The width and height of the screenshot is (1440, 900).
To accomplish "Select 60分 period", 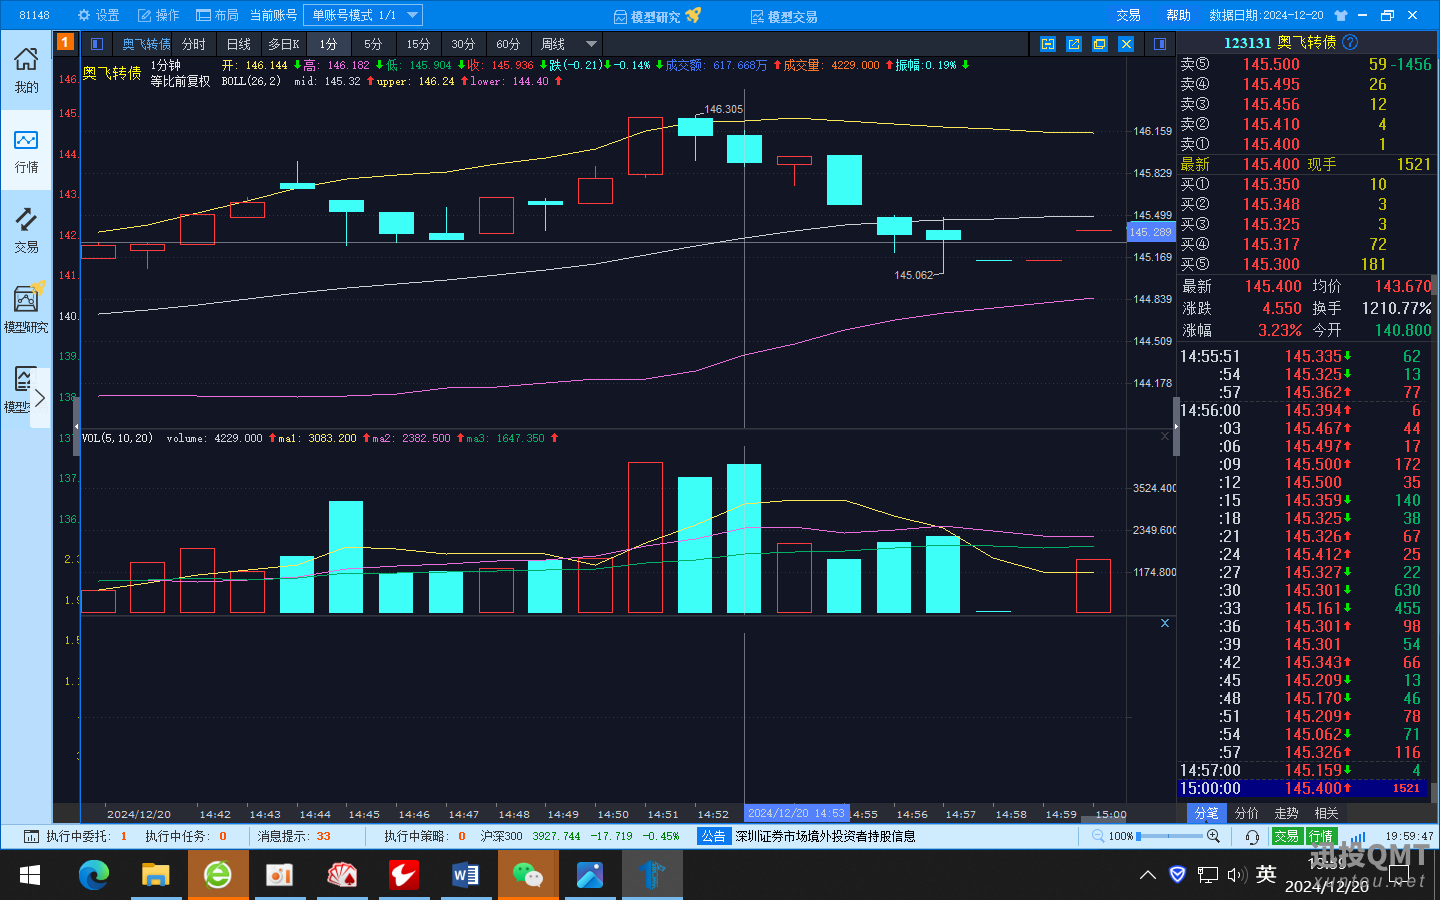I will pyautogui.click(x=508, y=44).
